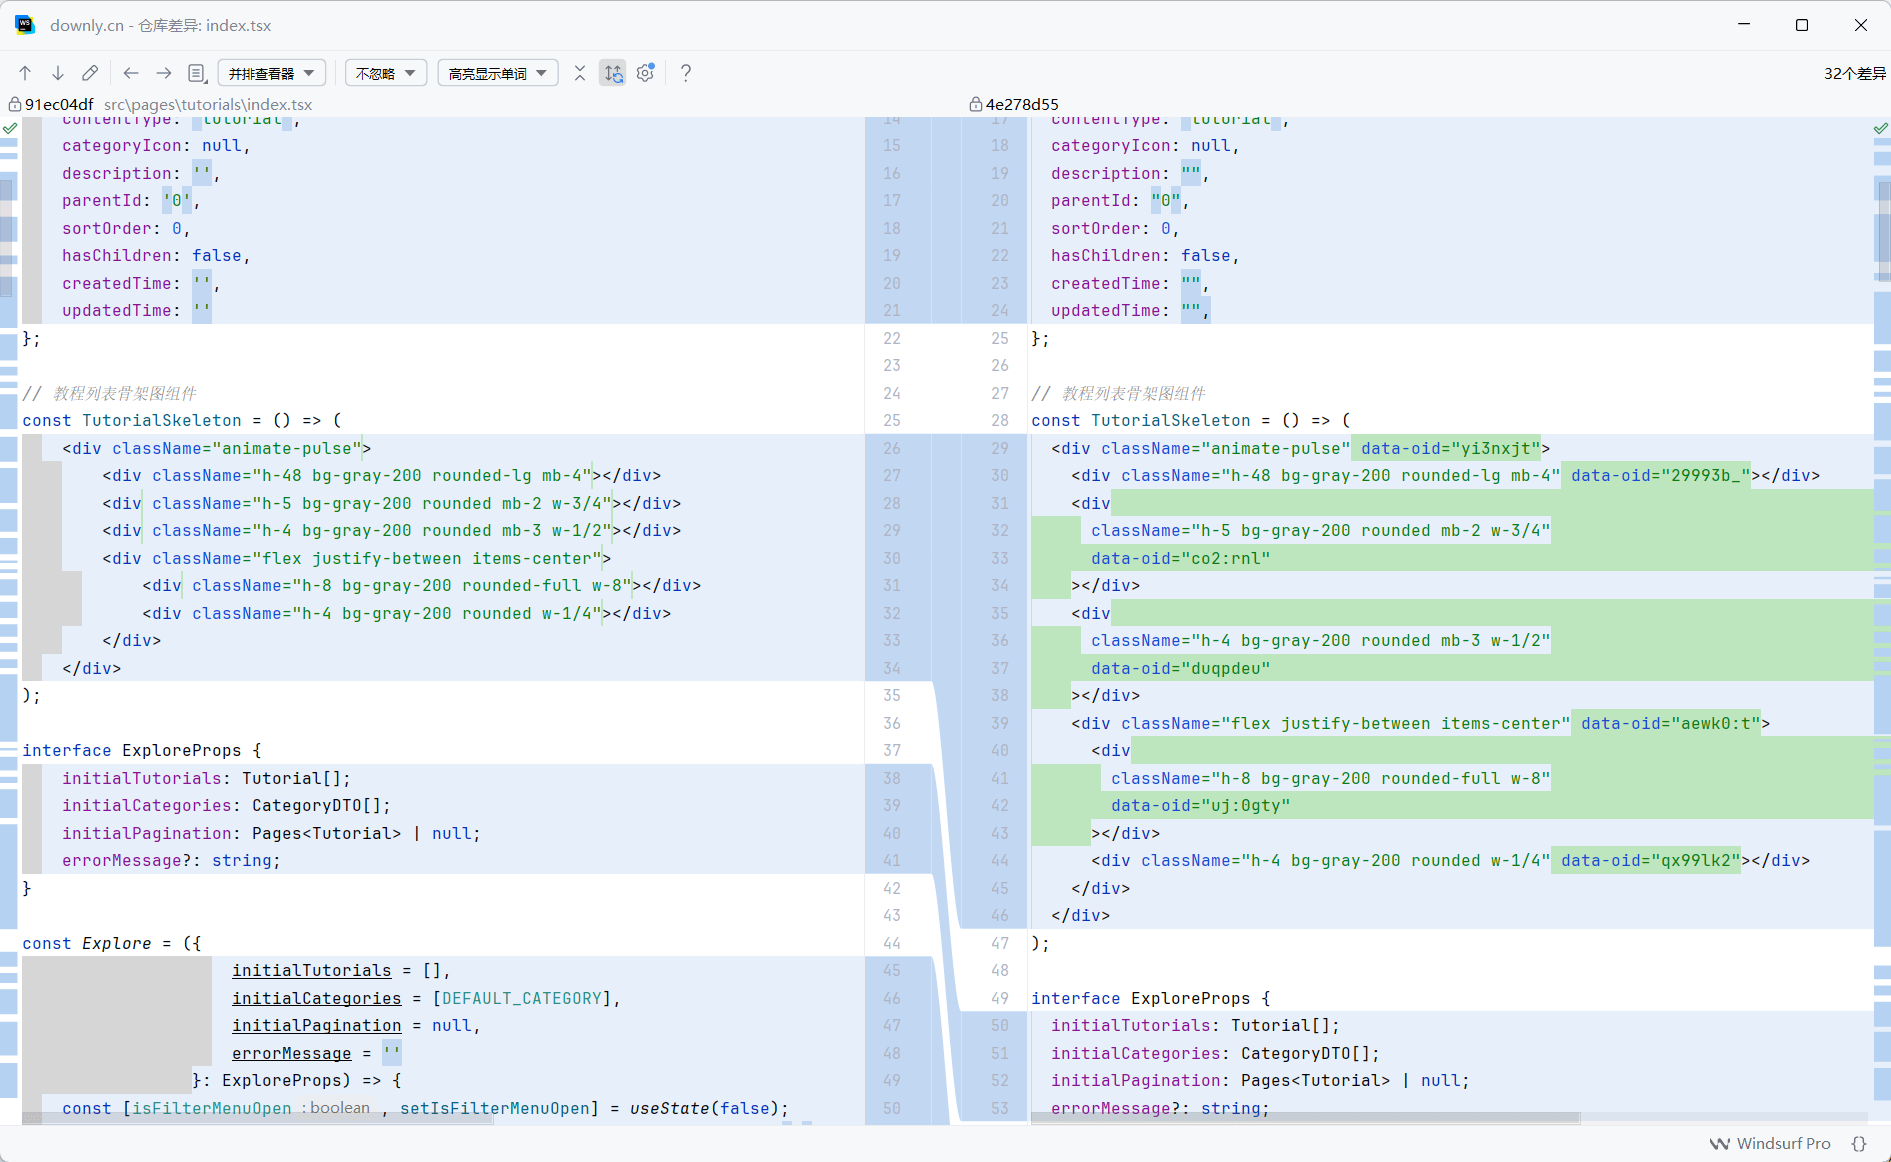Open the diff settings gear icon
1891x1162 pixels.
pyautogui.click(x=646, y=73)
